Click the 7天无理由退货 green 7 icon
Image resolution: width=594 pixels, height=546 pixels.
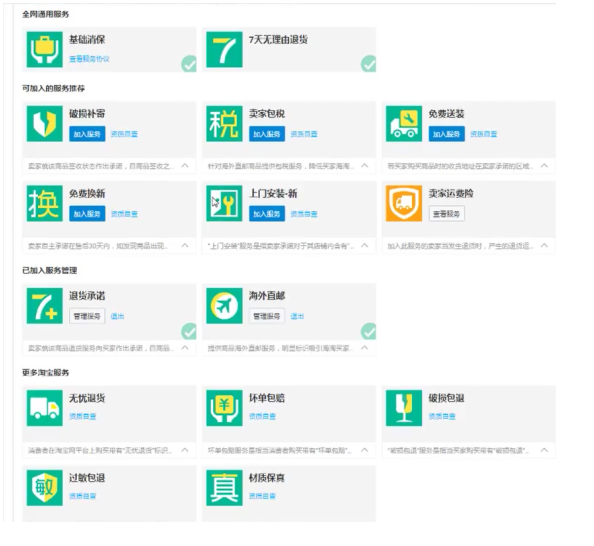click(x=224, y=50)
